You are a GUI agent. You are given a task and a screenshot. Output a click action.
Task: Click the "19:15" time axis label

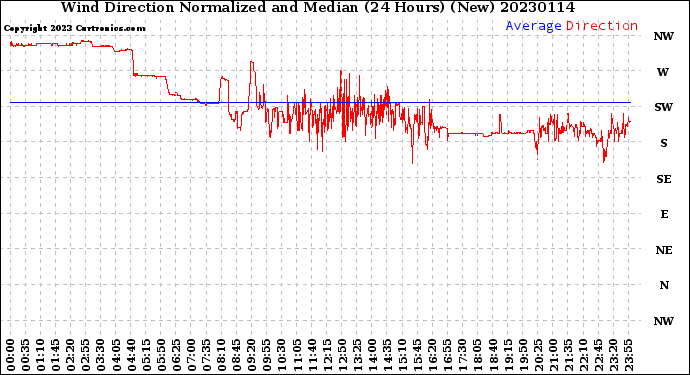pyautogui.click(x=508, y=355)
